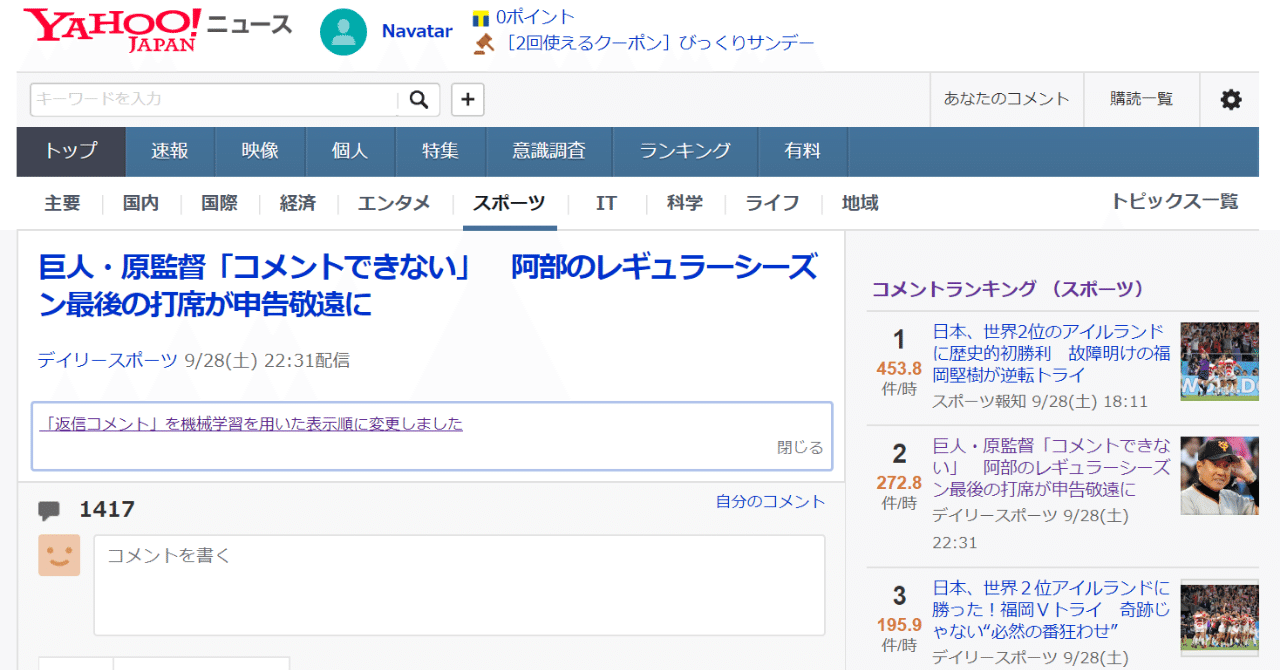Open the Navatar profile avatar icon
Screen dimensions: 1280x670
pyautogui.click(x=343, y=31)
